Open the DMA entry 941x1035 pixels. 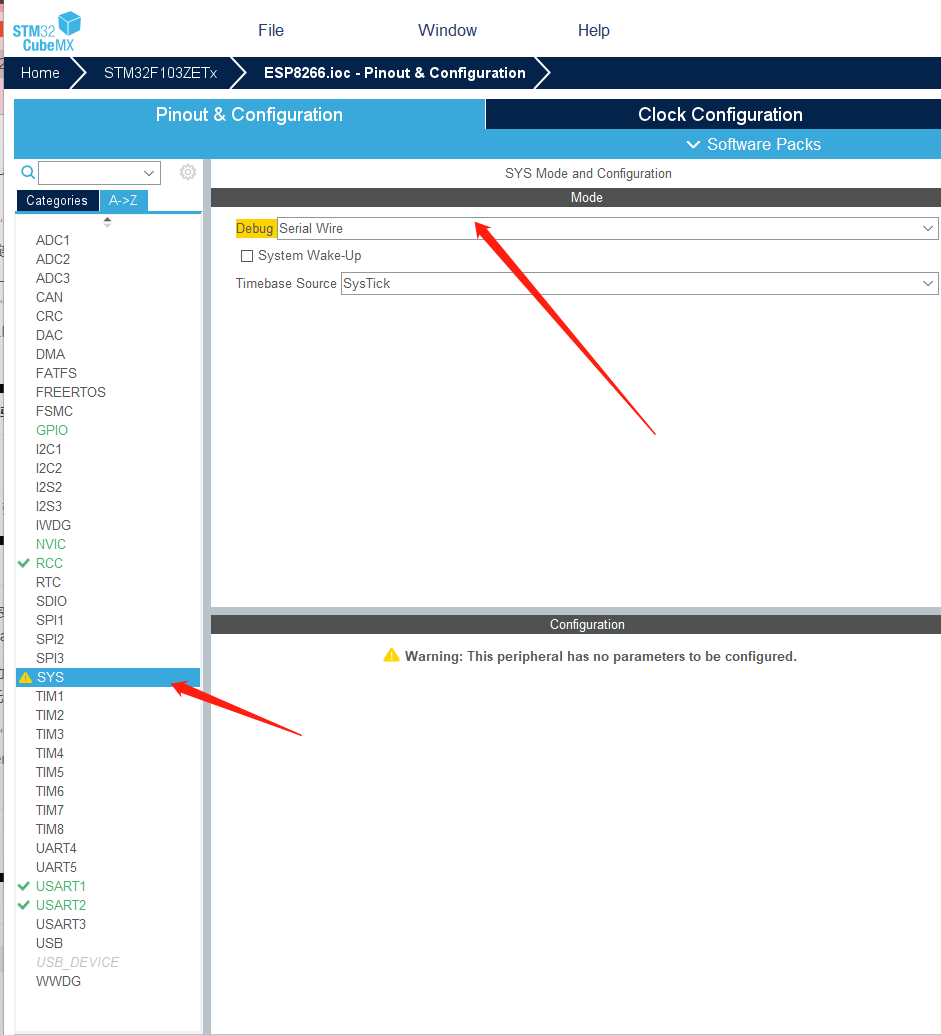[50, 354]
